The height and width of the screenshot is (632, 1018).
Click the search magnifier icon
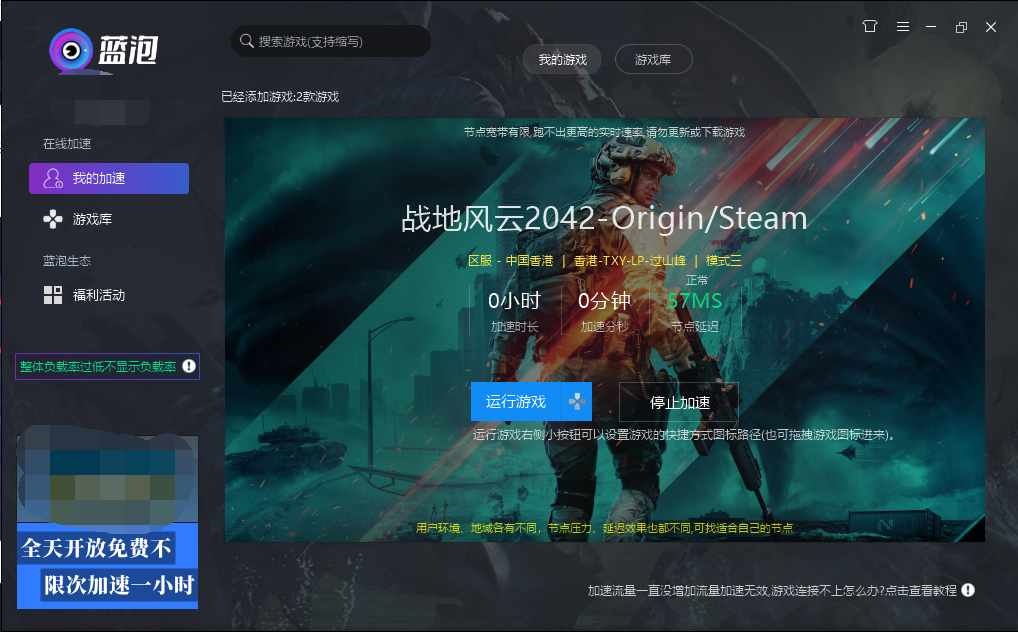[x=247, y=41]
